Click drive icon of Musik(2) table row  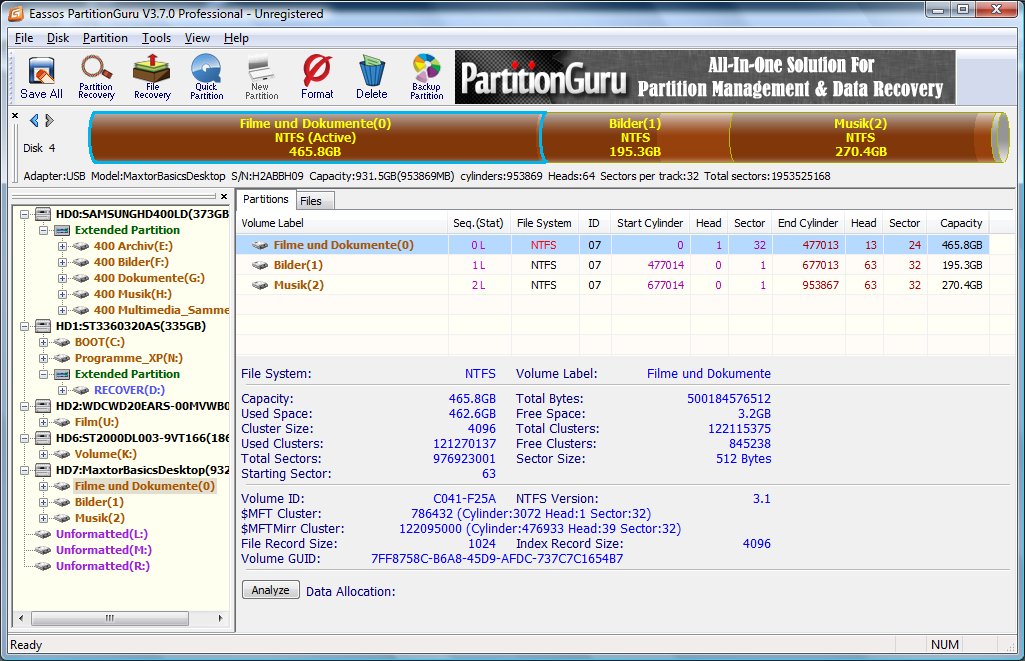point(260,285)
